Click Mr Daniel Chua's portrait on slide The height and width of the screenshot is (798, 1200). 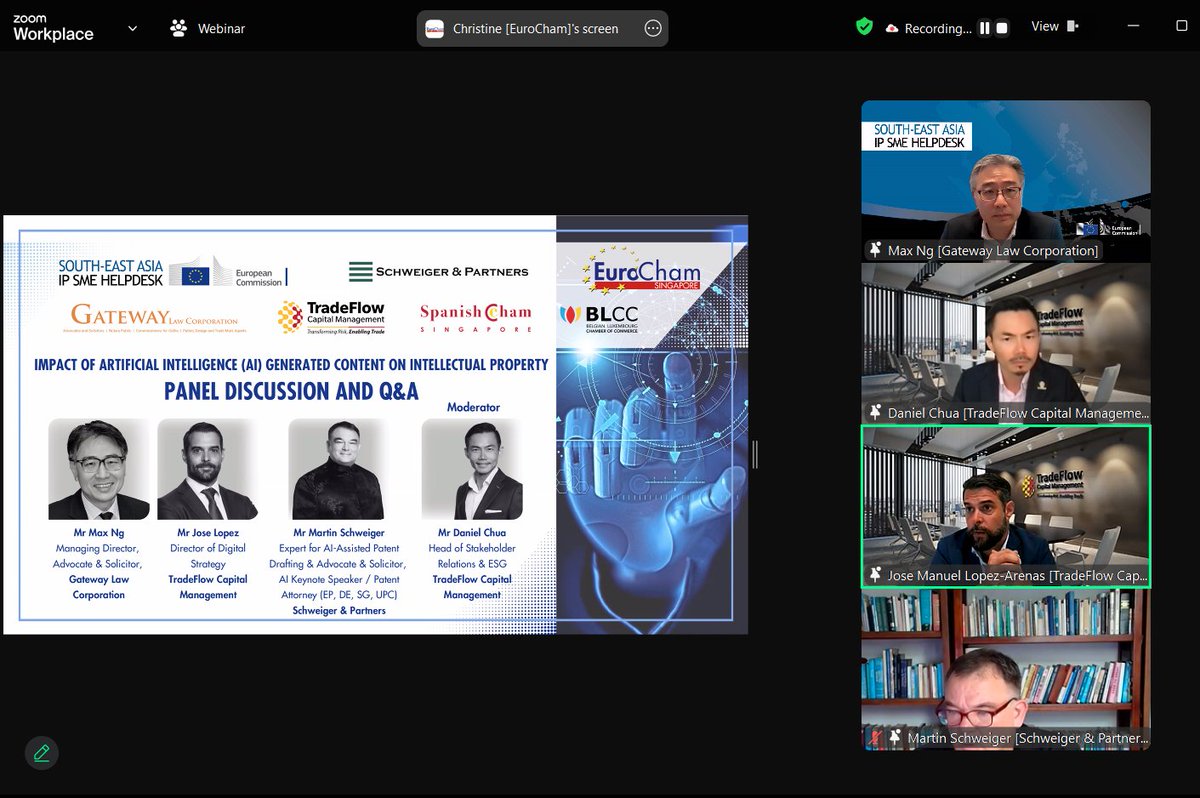pos(472,469)
